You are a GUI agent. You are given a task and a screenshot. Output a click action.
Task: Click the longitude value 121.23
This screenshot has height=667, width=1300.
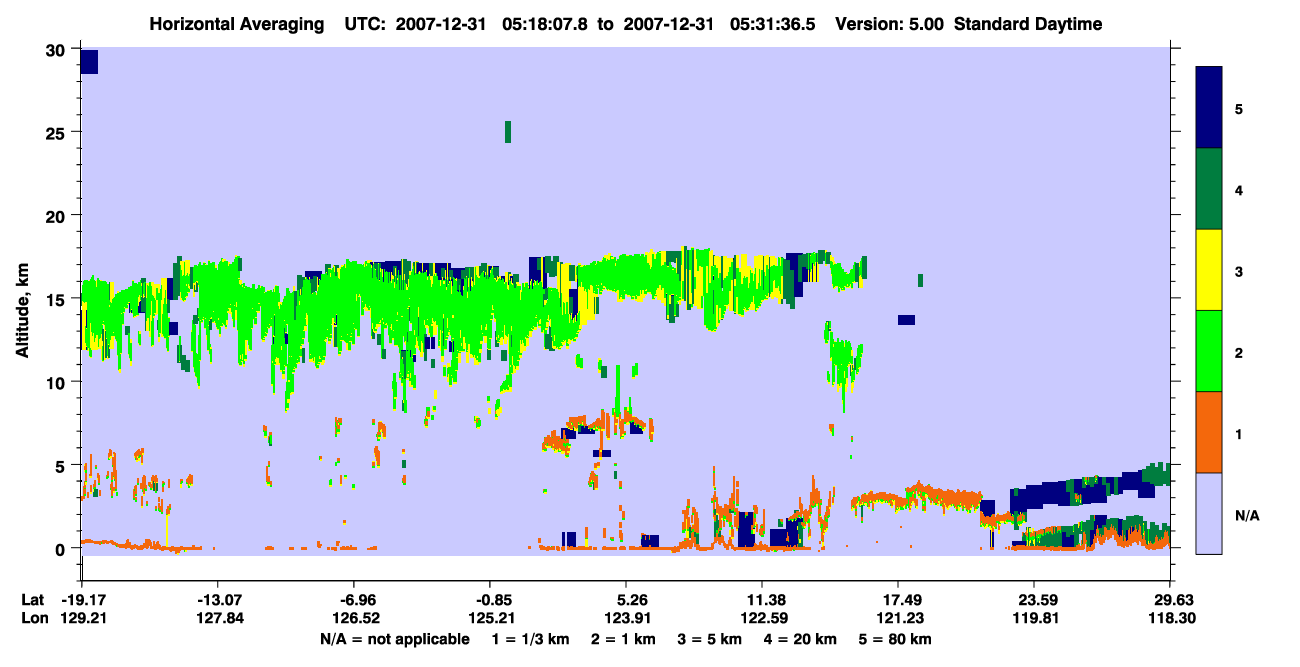897,618
